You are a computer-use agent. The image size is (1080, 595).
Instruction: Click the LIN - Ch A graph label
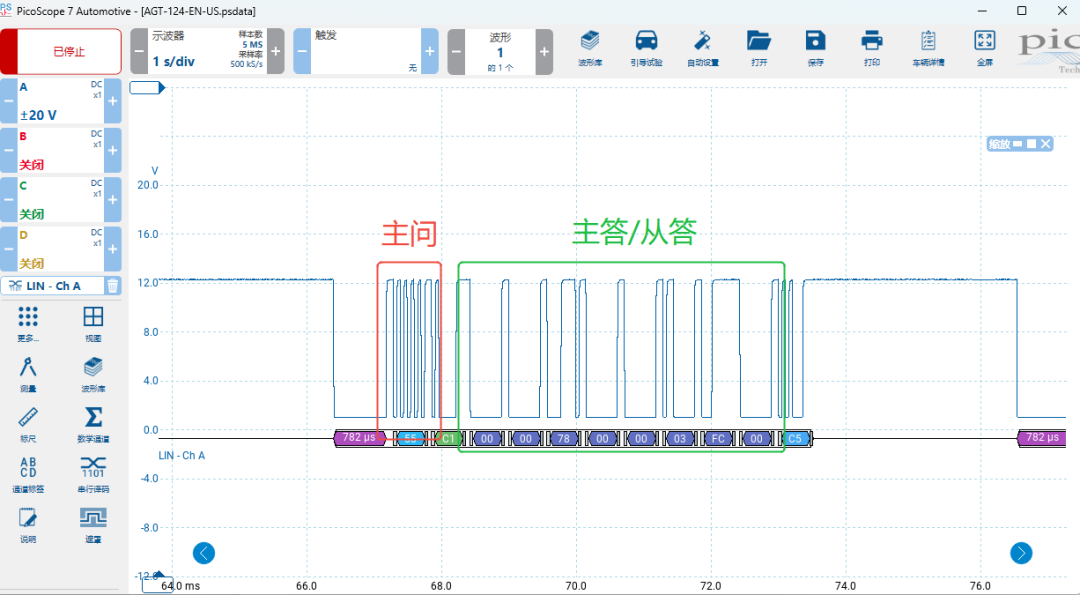coord(182,455)
